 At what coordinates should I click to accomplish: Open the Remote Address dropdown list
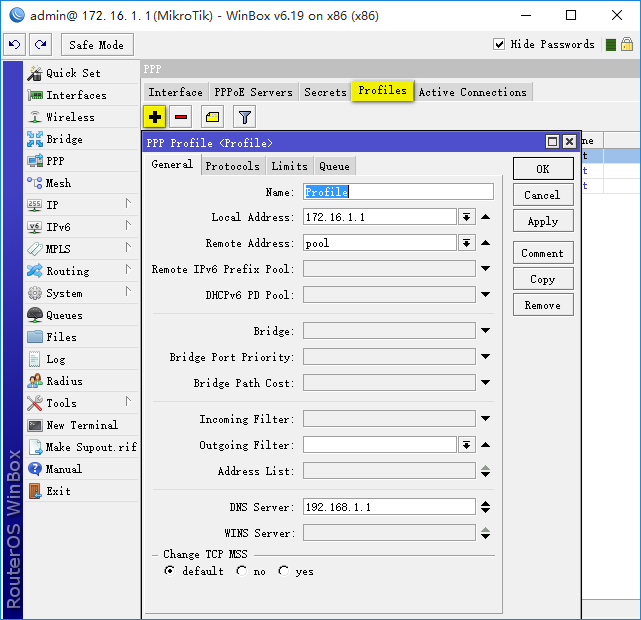click(x=466, y=243)
